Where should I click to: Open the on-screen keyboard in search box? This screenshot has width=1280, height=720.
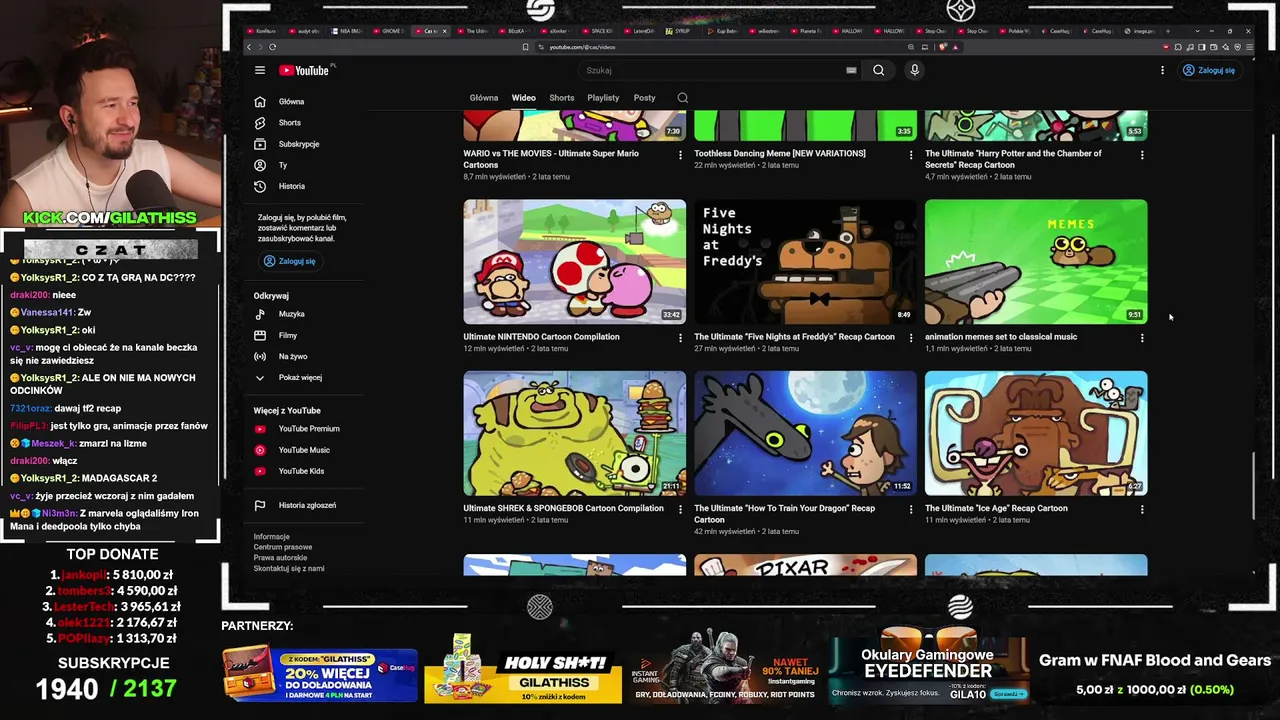click(x=851, y=70)
